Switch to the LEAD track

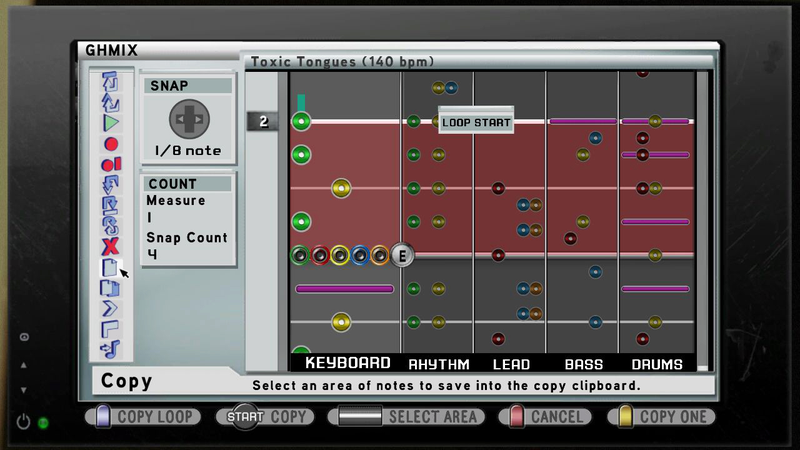(x=511, y=364)
